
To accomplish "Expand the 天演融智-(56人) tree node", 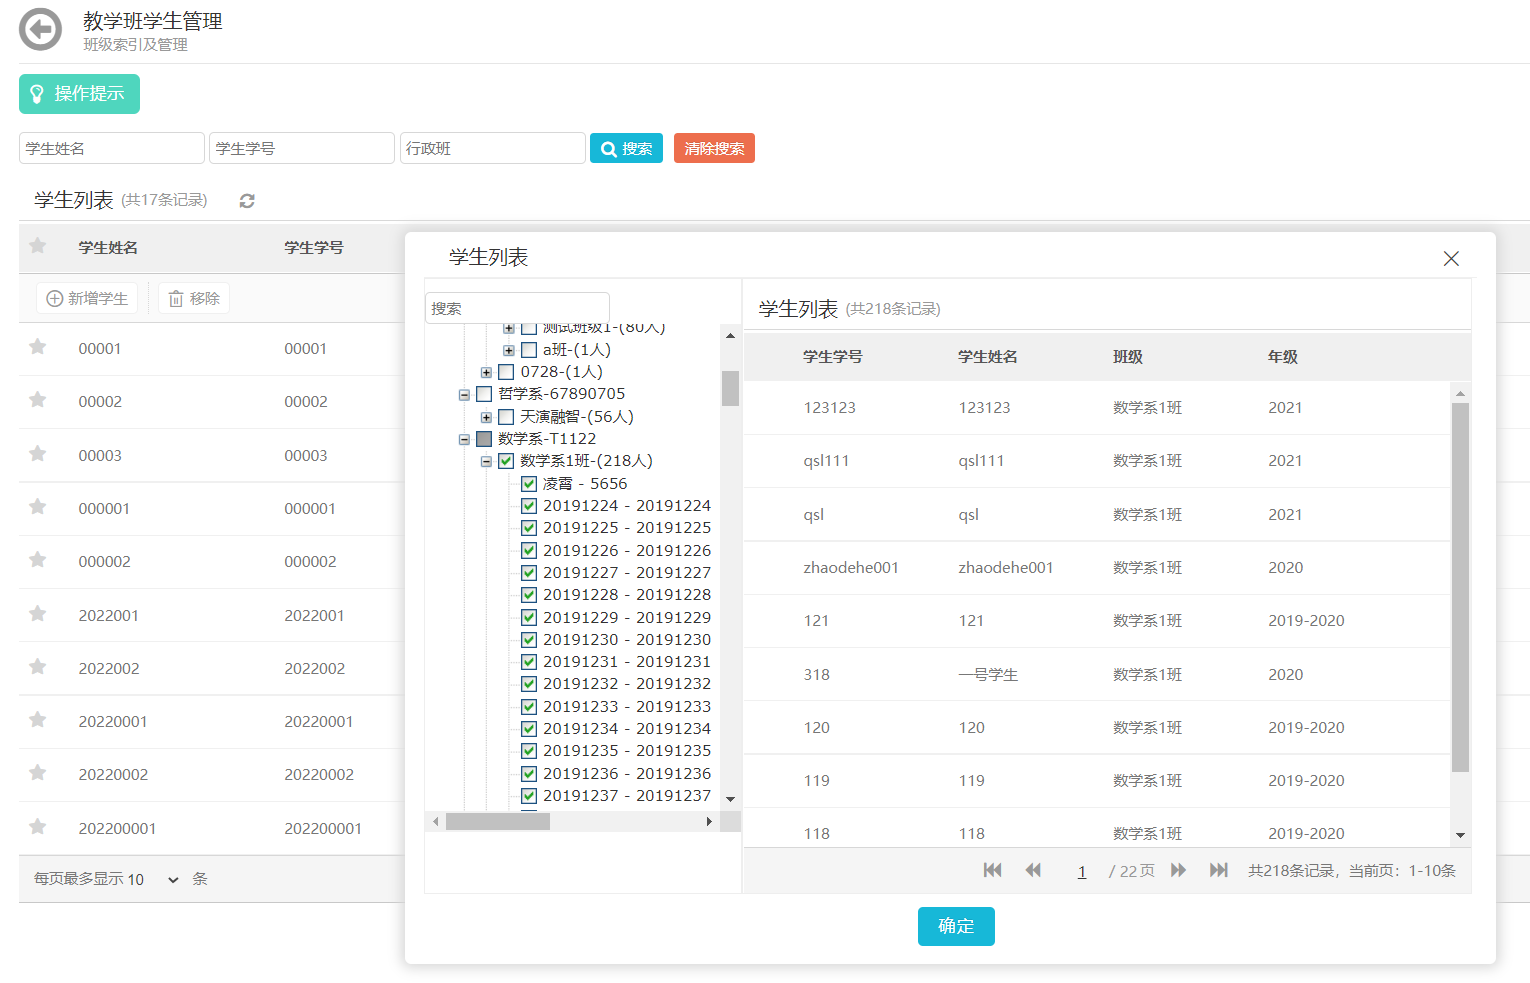I will [486, 417].
